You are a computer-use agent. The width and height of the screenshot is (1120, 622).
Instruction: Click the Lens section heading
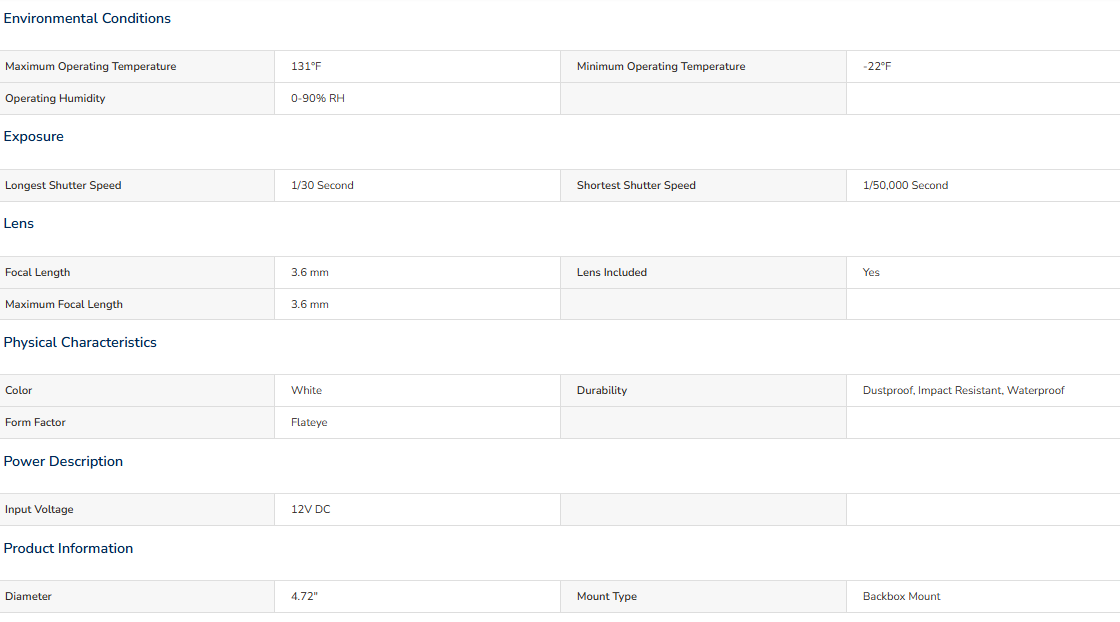[19, 223]
